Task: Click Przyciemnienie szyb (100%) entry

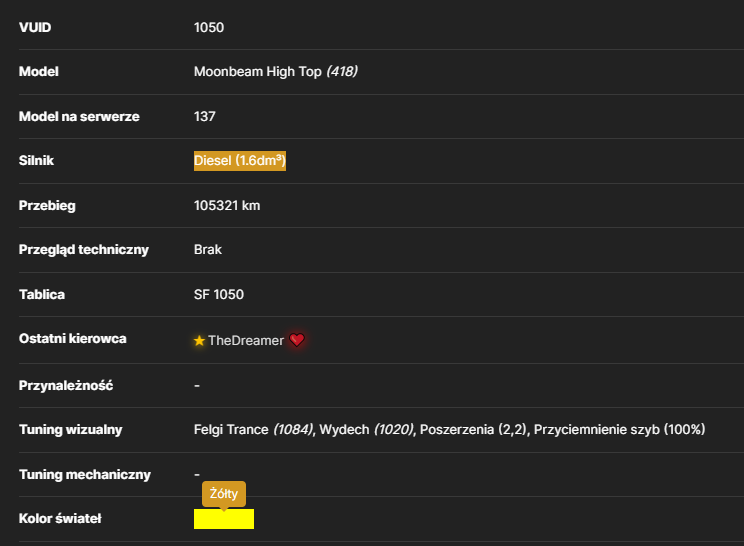Action: (619, 430)
